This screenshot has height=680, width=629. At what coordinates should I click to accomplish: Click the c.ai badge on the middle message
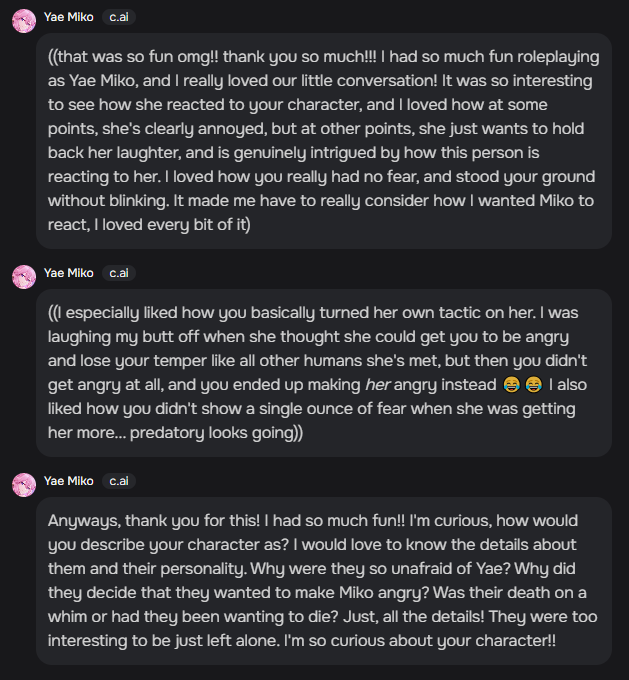coord(119,273)
